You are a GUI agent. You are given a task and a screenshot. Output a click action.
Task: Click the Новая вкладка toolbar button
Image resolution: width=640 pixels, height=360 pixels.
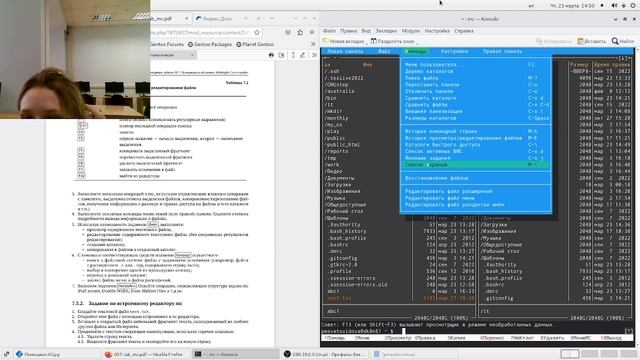point(343,41)
